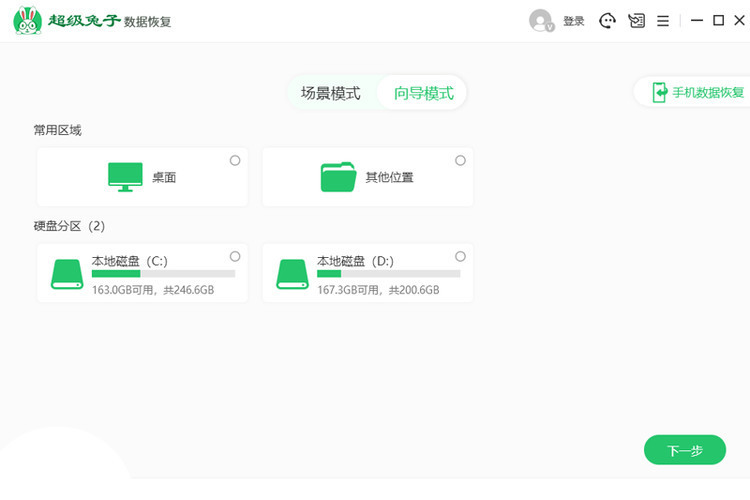
Task: Click 167.3GB可用 capacity text
Action: click(378, 290)
